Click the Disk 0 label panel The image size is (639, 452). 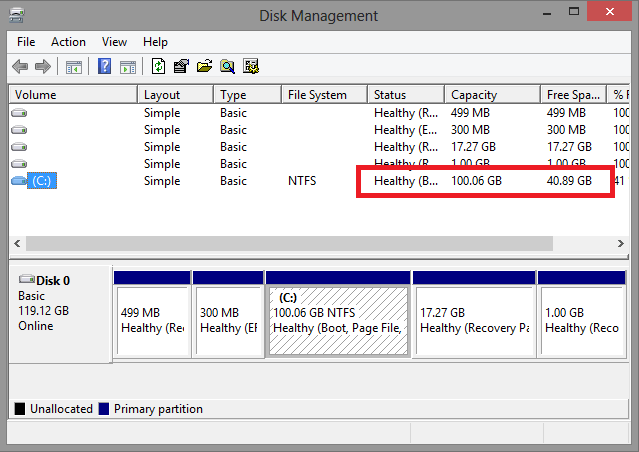[x=59, y=310]
